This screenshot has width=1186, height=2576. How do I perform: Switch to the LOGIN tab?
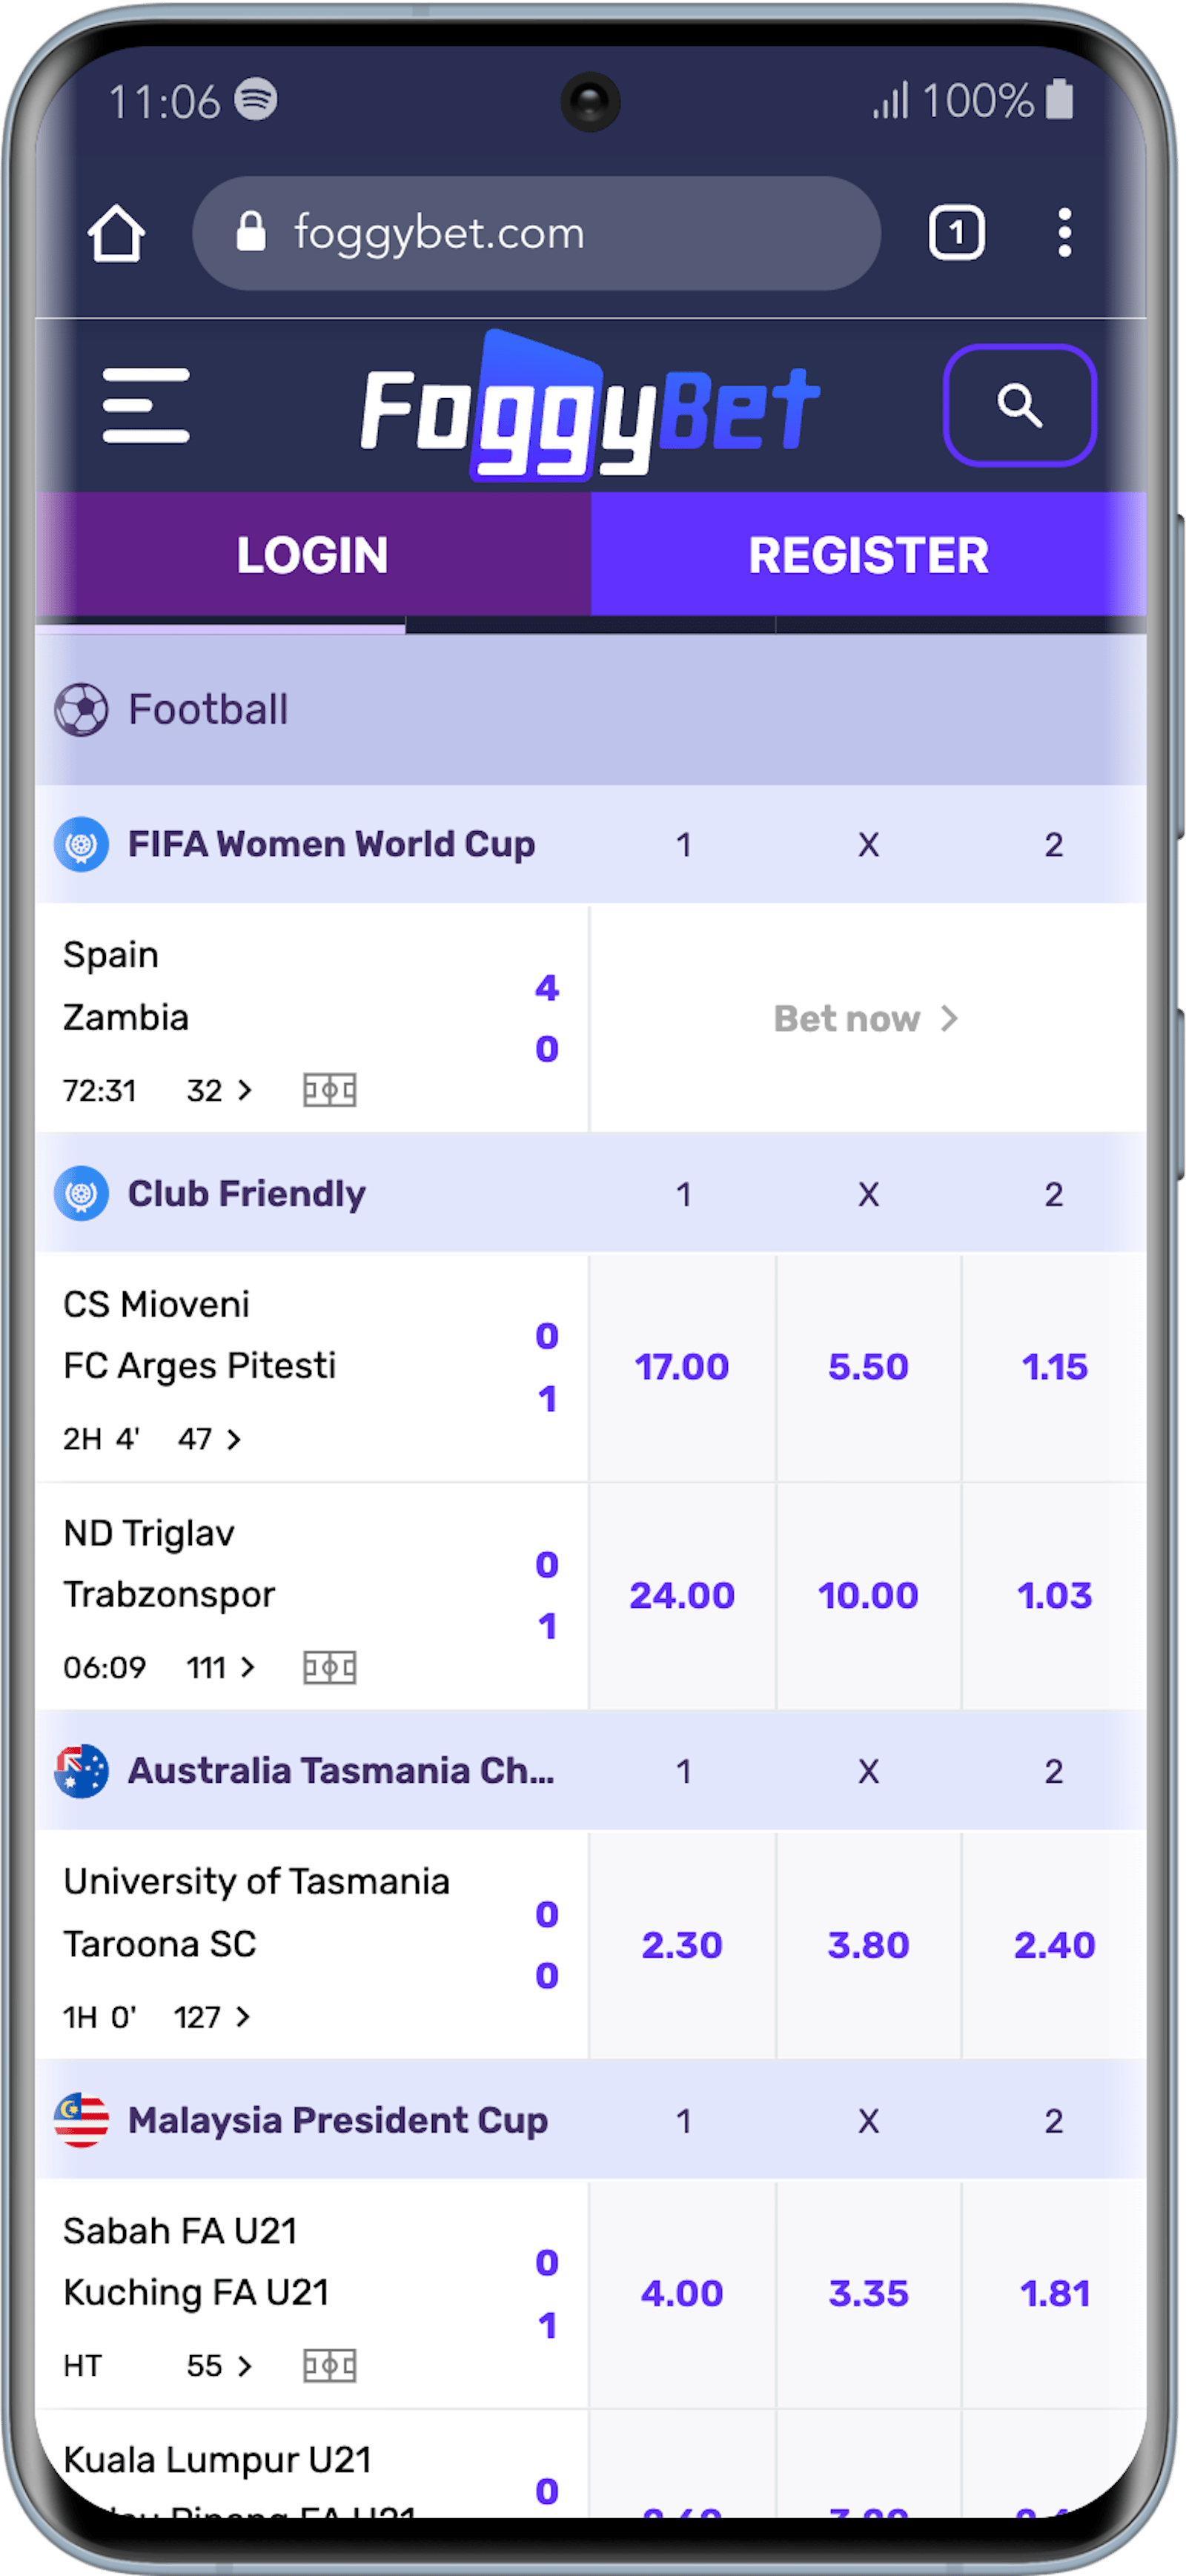[x=313, y=555]
